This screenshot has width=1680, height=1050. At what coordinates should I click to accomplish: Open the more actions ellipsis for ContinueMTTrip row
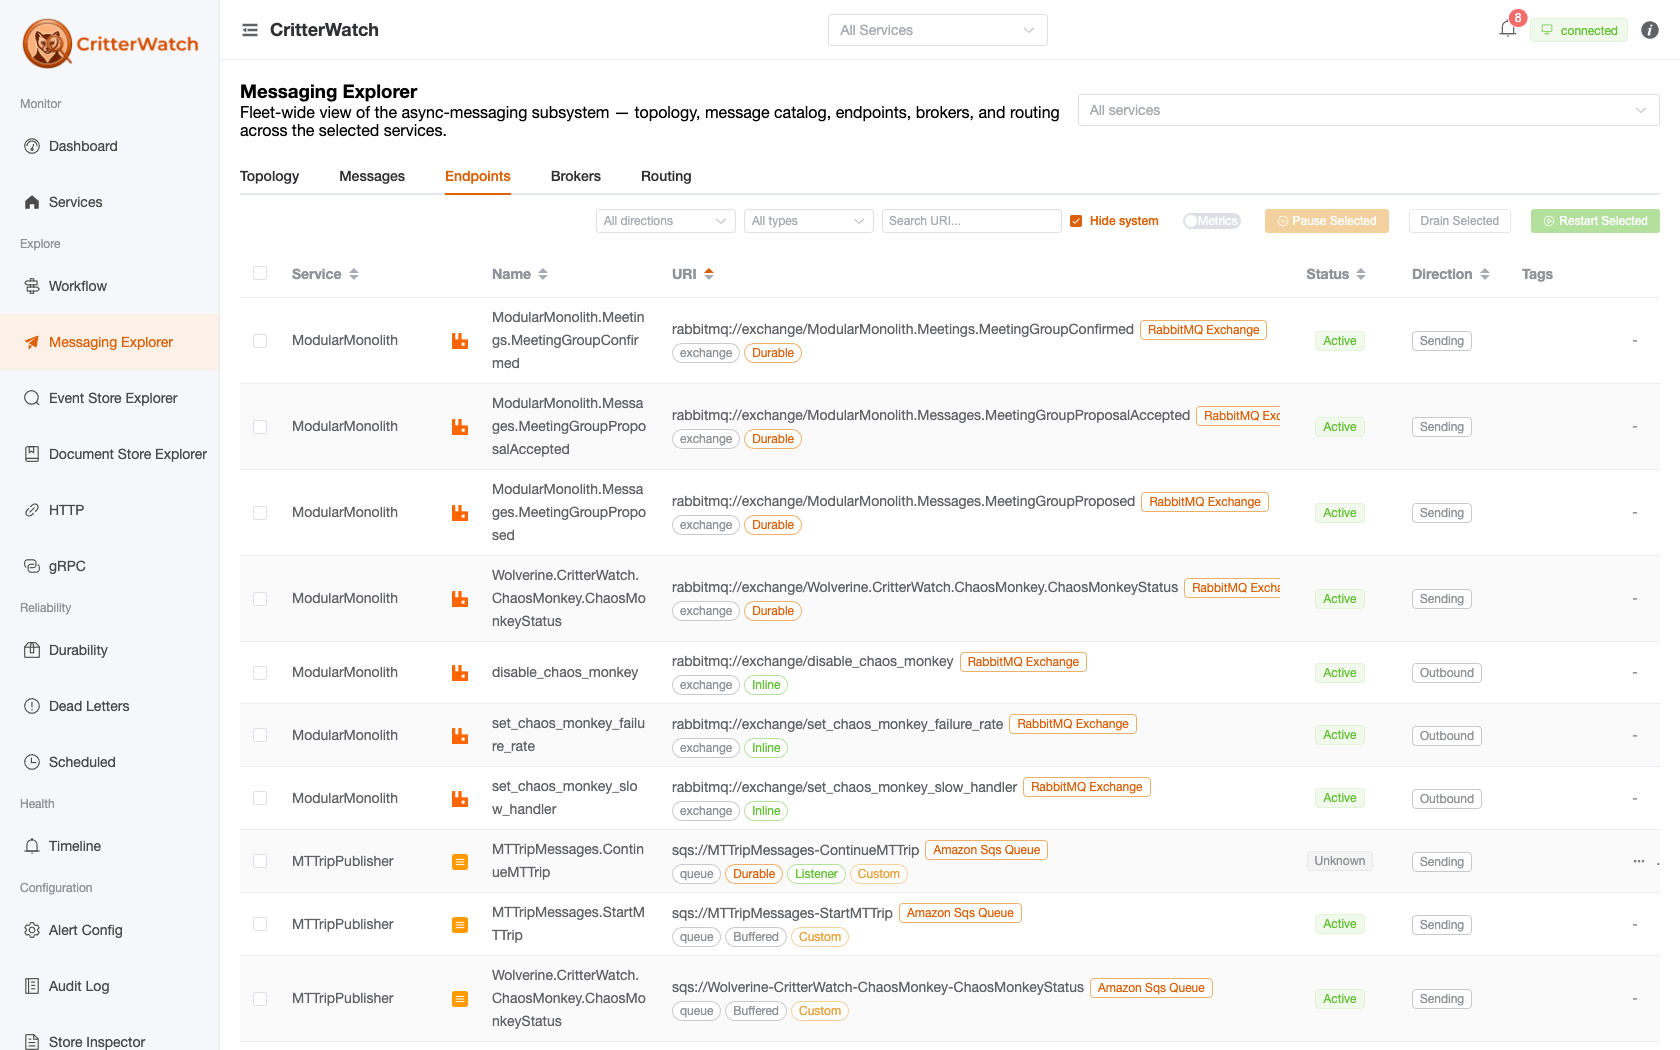click(1639, 861)
